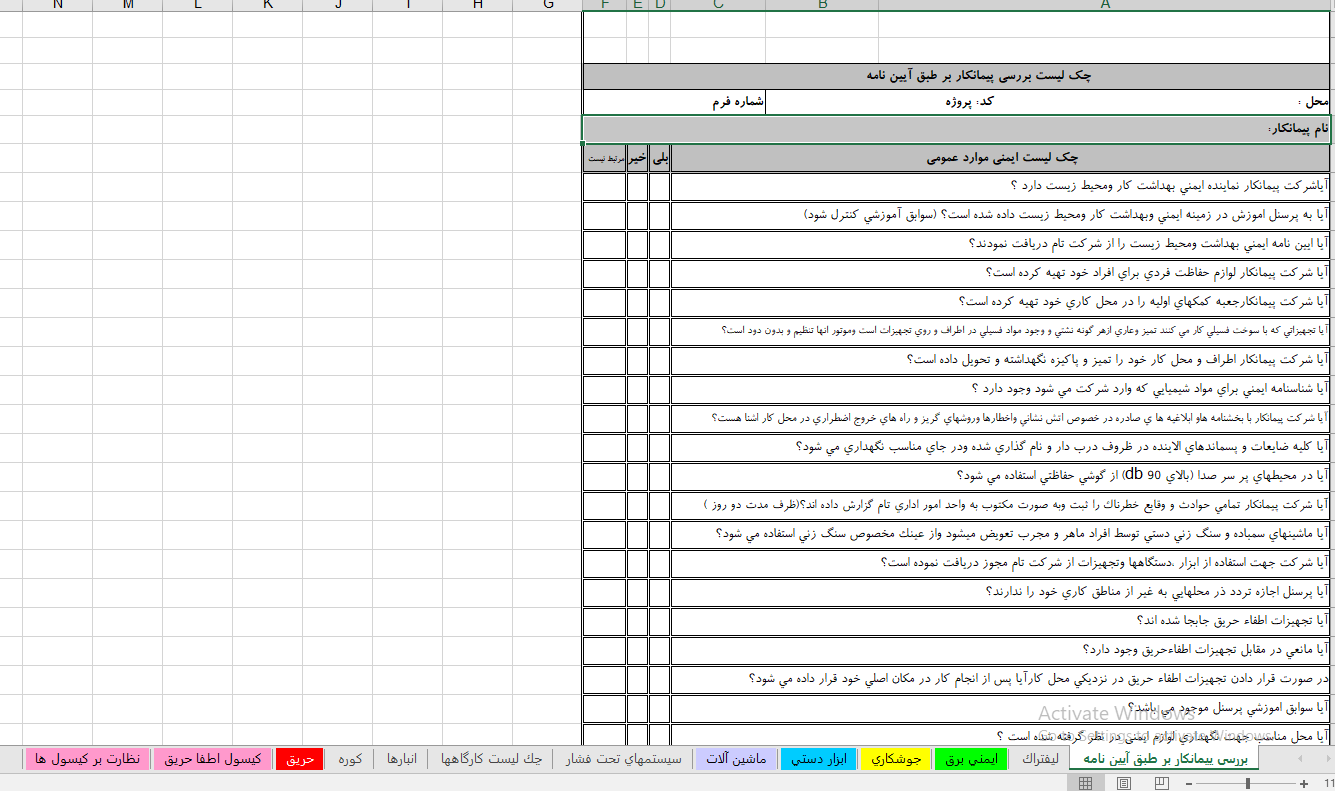Screen dimensions: 1335x791
Task: Select the شماره فرم cell
Action: click(675, 102)
